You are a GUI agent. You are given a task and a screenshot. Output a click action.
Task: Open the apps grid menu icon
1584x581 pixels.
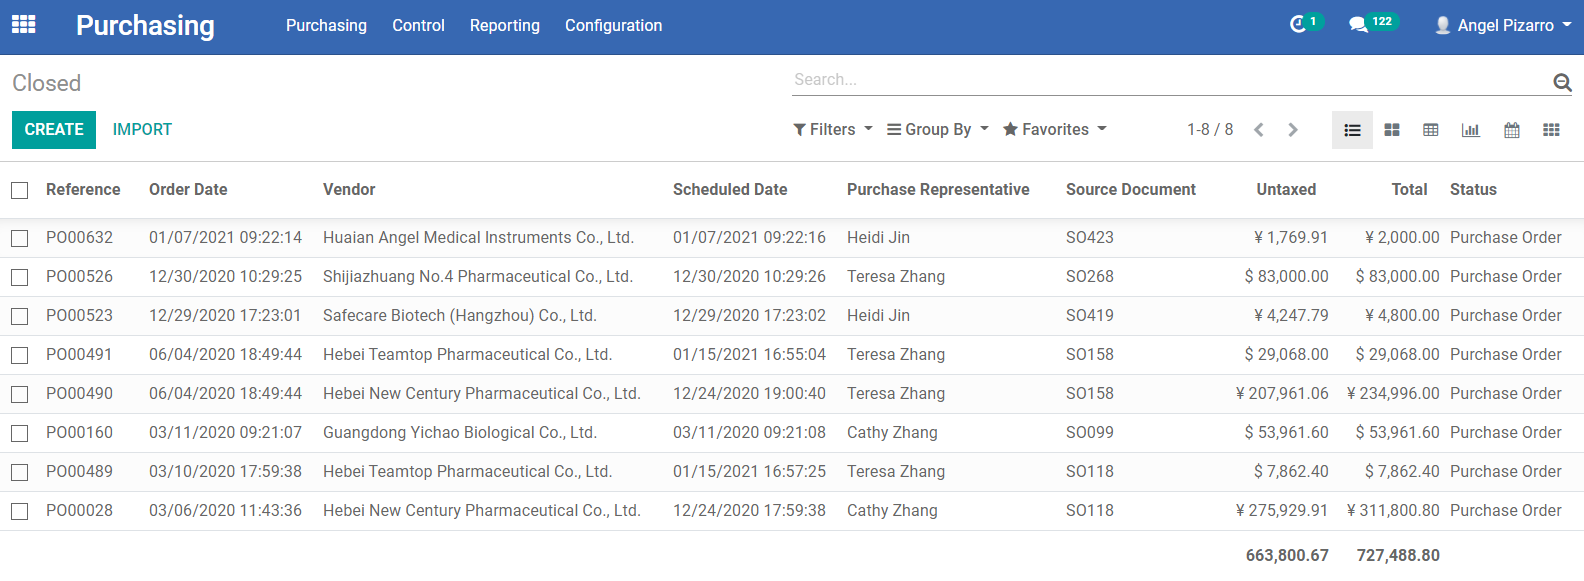click(x=24, y=25)
